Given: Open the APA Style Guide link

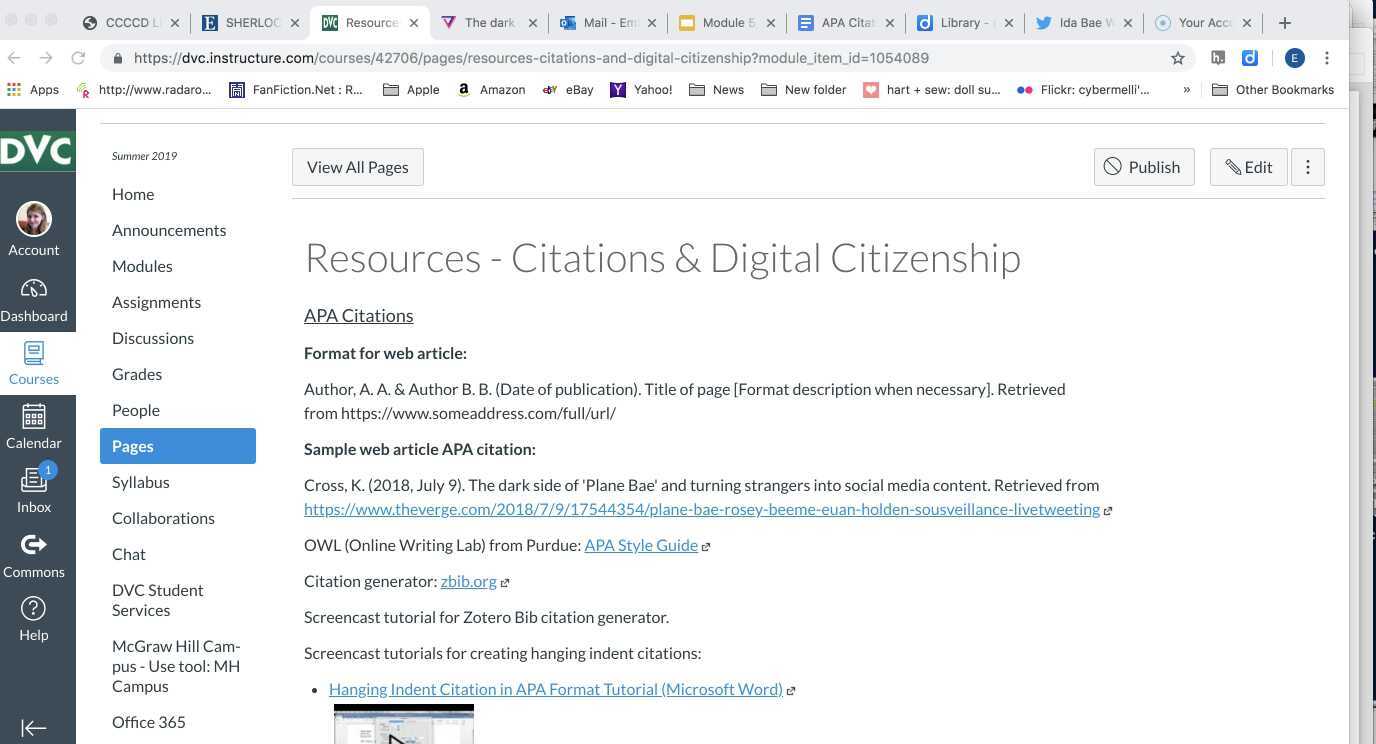Looking at the screenshot, I should coord(641,545).
